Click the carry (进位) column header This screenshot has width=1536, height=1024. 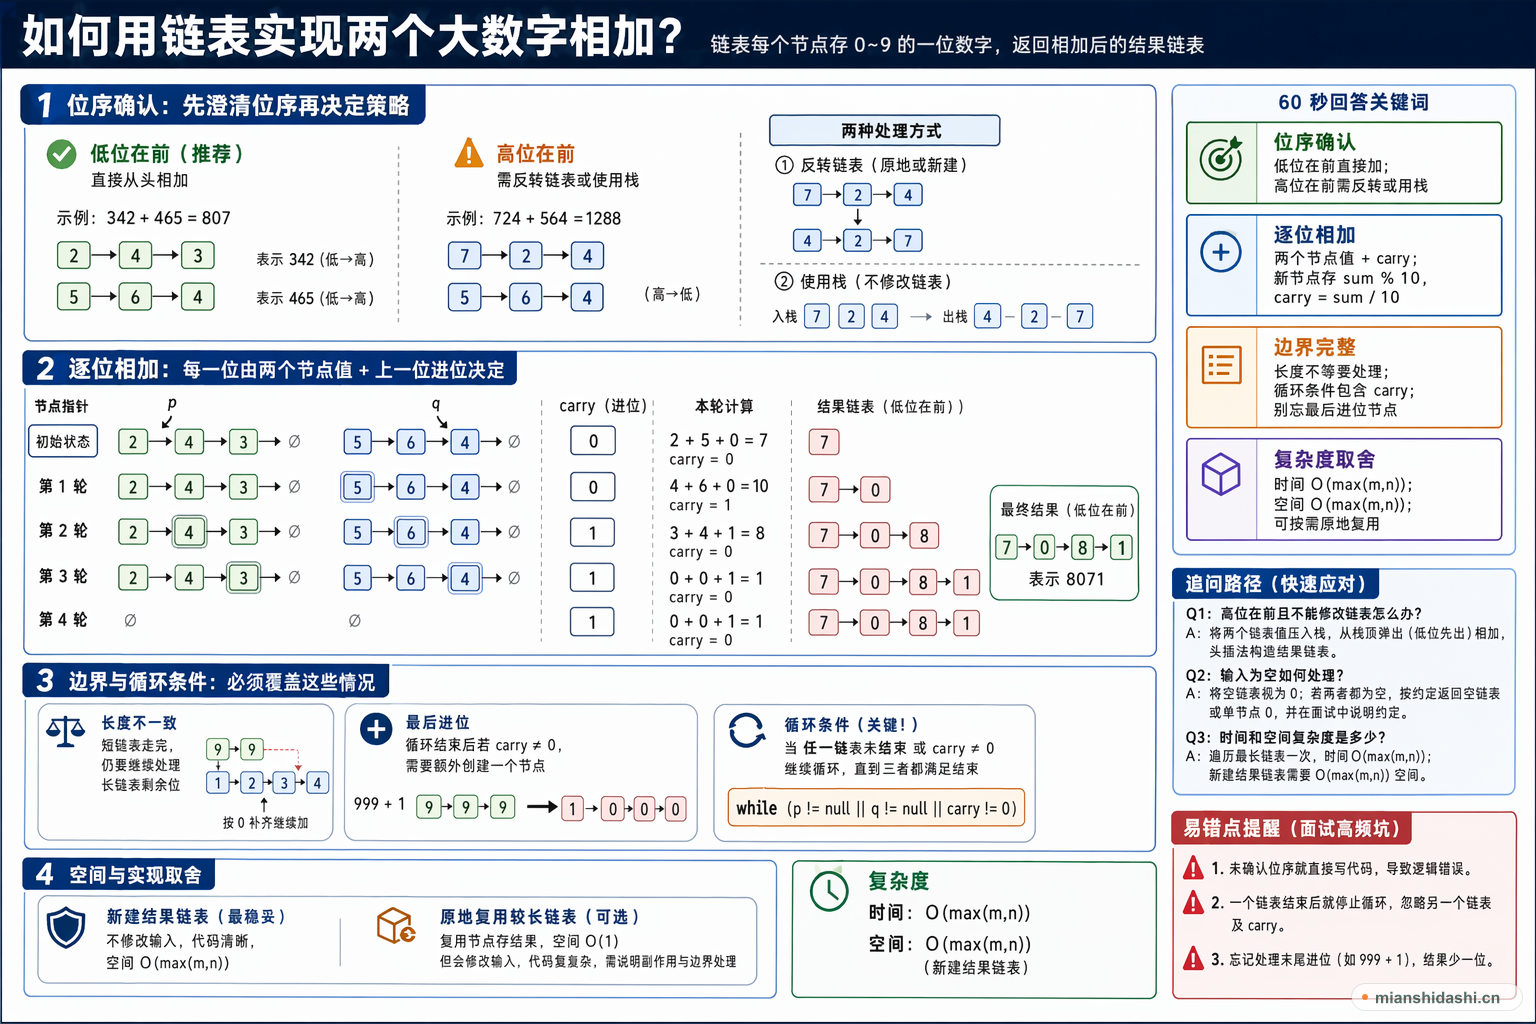603,406
